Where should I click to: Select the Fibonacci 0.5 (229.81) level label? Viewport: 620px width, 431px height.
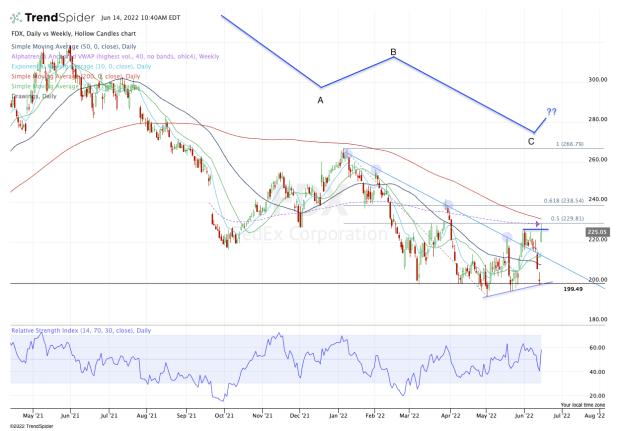tap(567, 219)
